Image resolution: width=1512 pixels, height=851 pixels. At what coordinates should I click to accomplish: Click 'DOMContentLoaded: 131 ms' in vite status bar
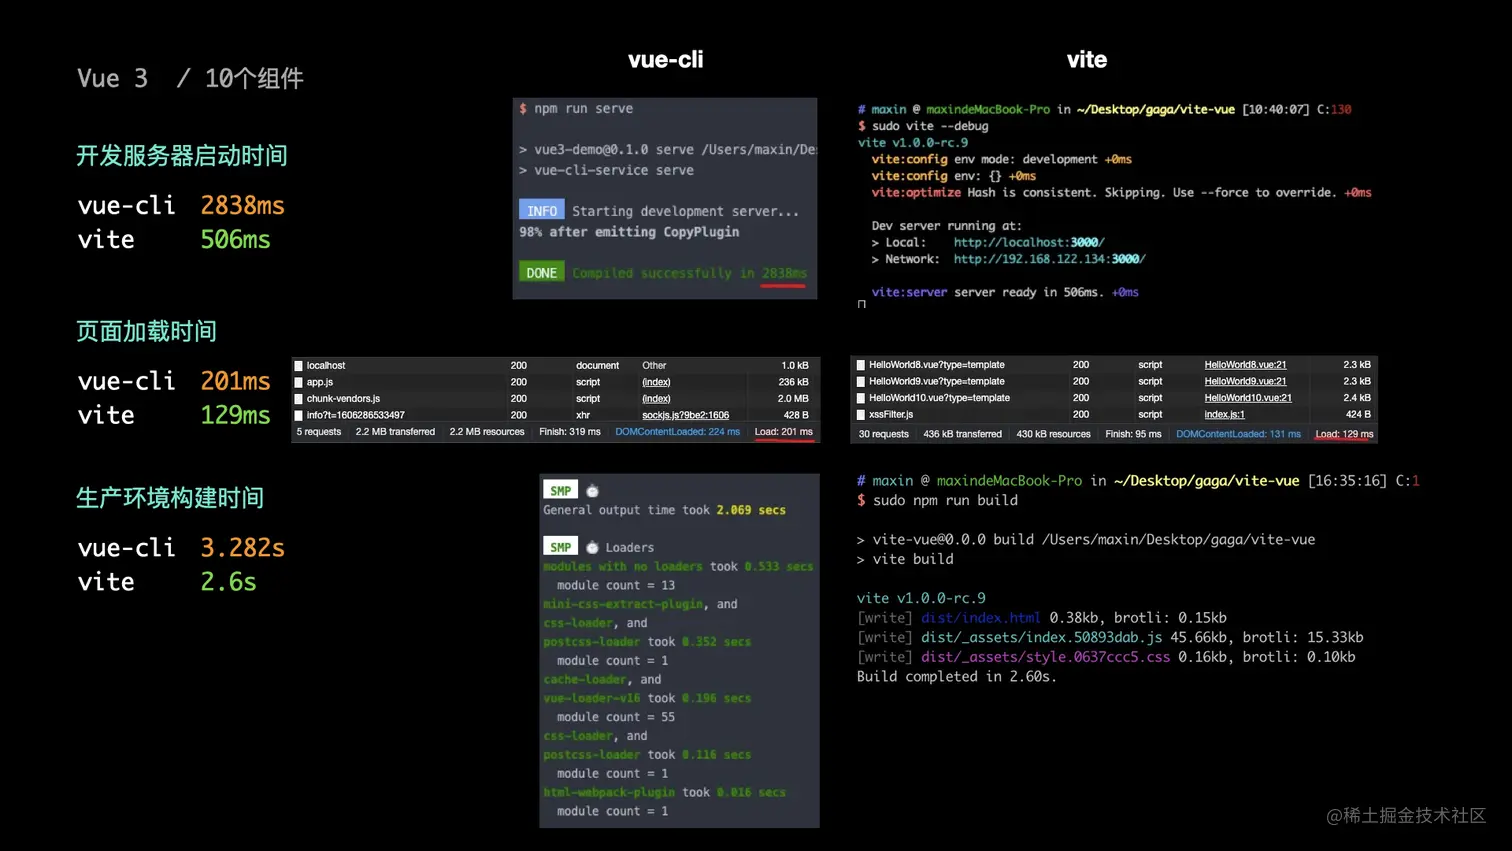[1238, 434]
